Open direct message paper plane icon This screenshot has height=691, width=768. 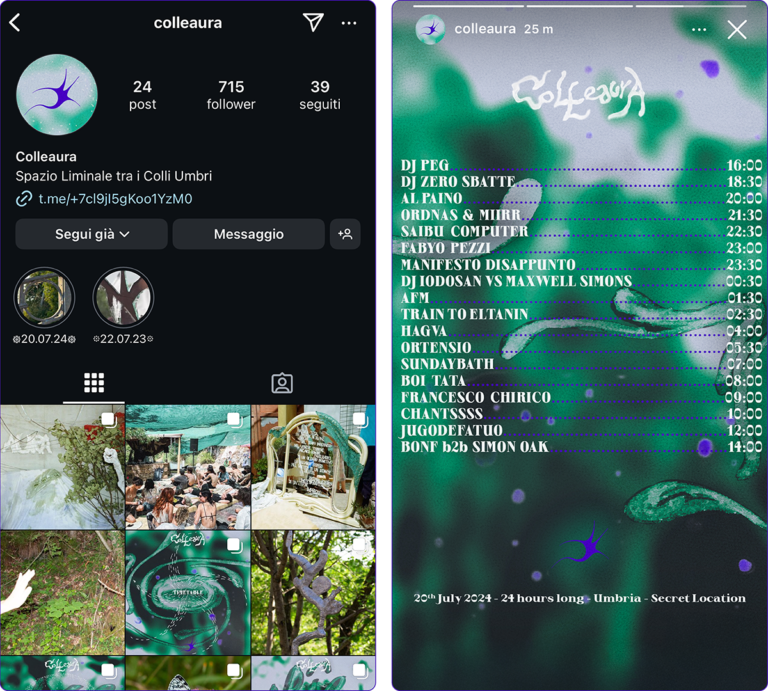[x=313, y=22]
